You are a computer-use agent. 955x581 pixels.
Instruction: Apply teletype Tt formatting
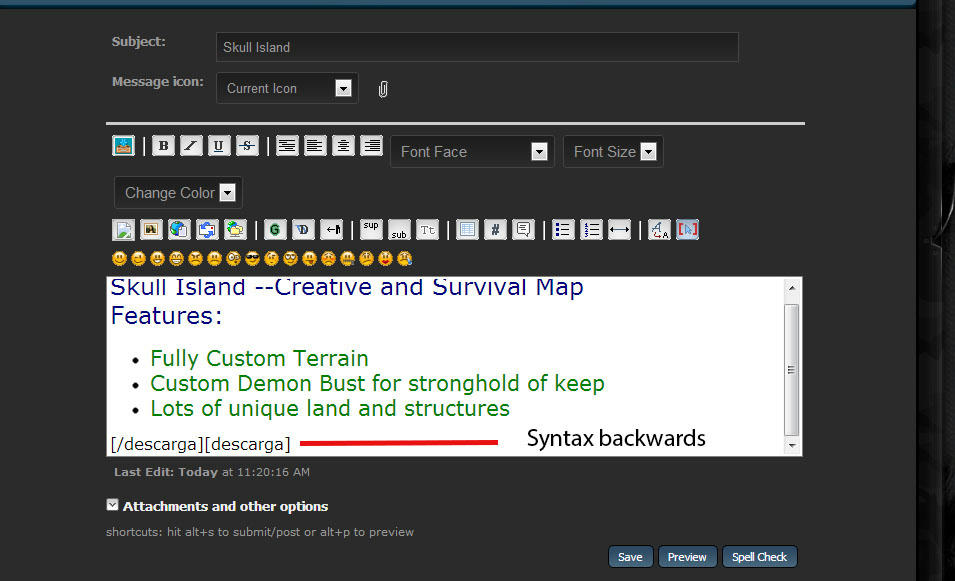(x=427, y=230)
